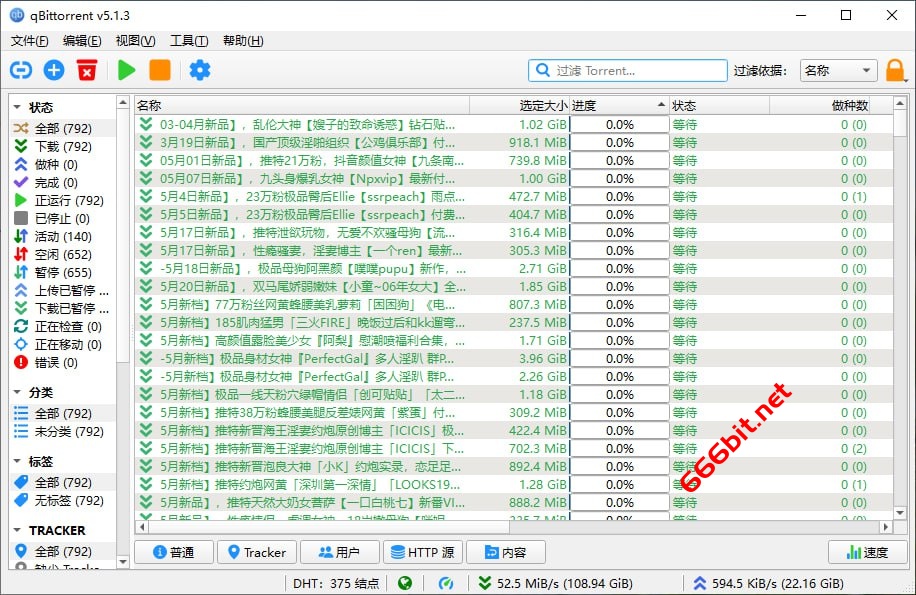The width and height of the screenshot is (916, 595).
Task: Click the add torrent link icon
Action: pos(20,70)
